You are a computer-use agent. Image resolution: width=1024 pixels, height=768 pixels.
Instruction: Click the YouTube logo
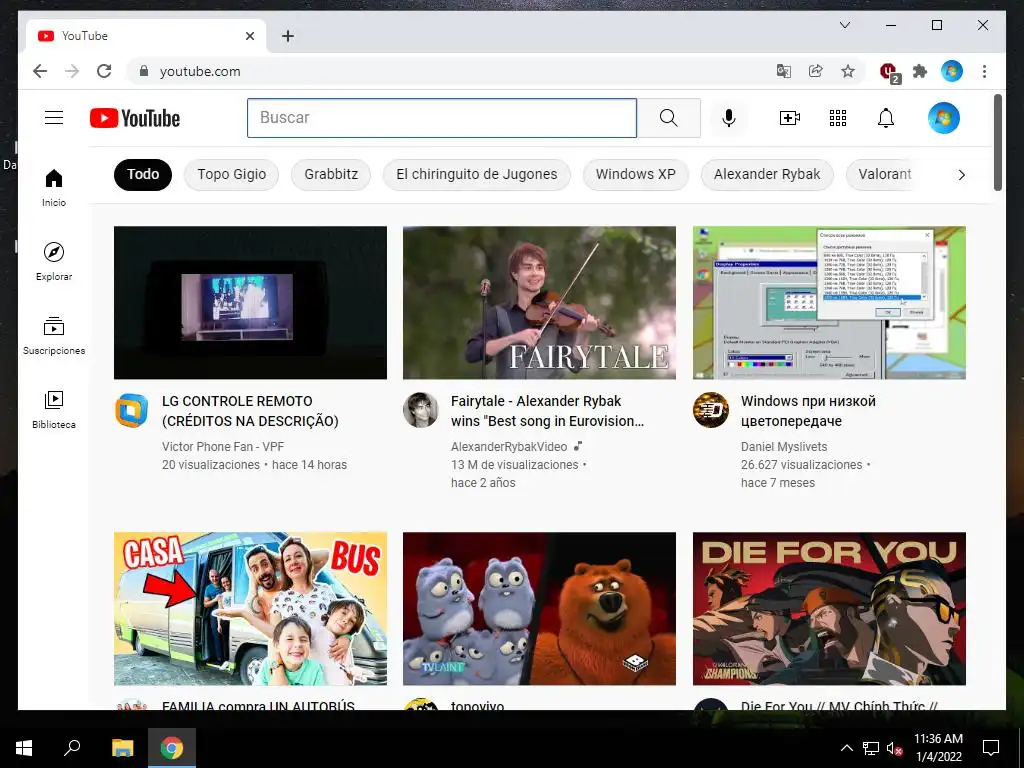coord(135,118)
